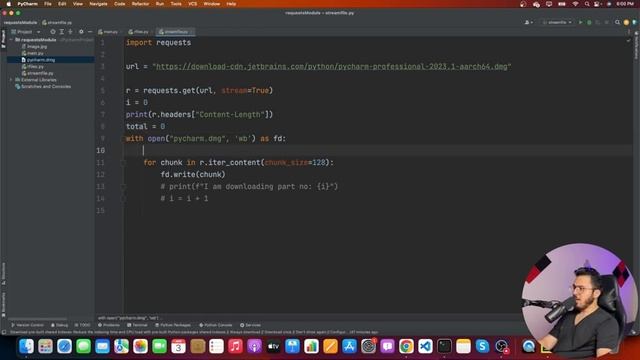Open Python Packages tool window

(173, 325)
